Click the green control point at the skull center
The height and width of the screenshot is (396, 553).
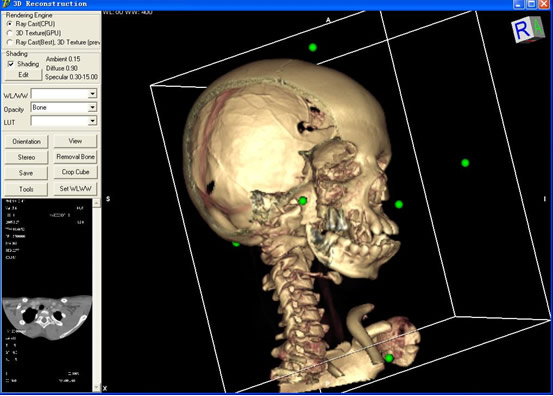[303, 201]
